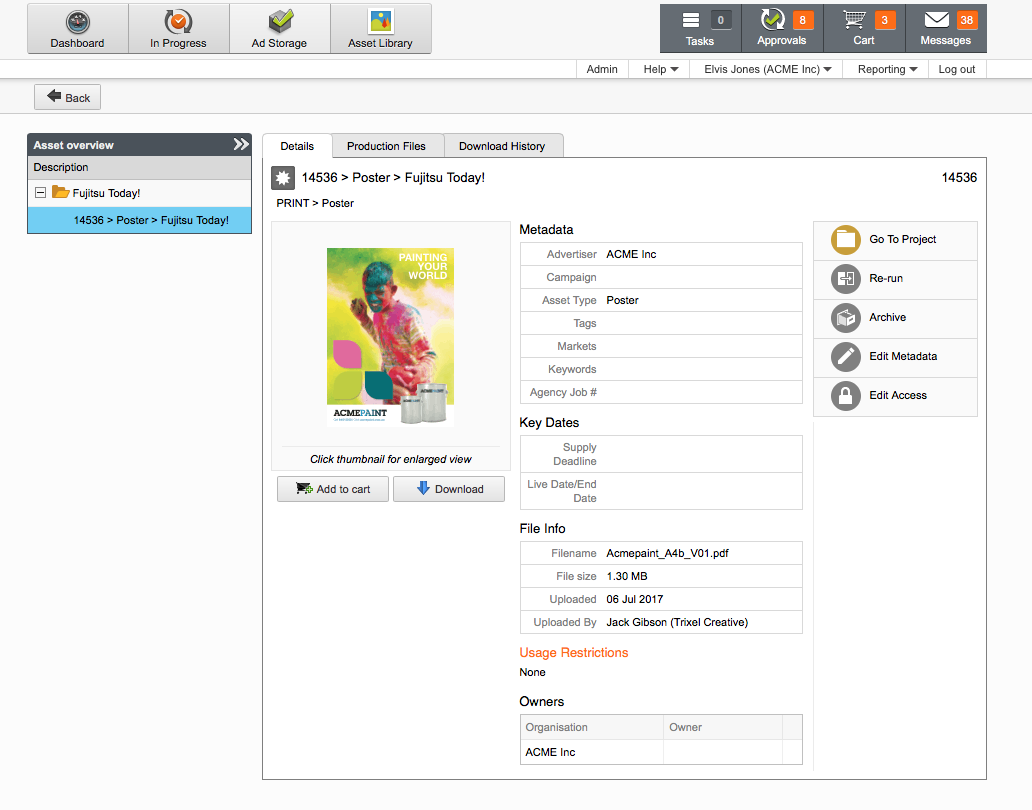The height and width of the screenshot is (810, 1032).
Task: Click the Asset Type value Poster
Action: 623,300
